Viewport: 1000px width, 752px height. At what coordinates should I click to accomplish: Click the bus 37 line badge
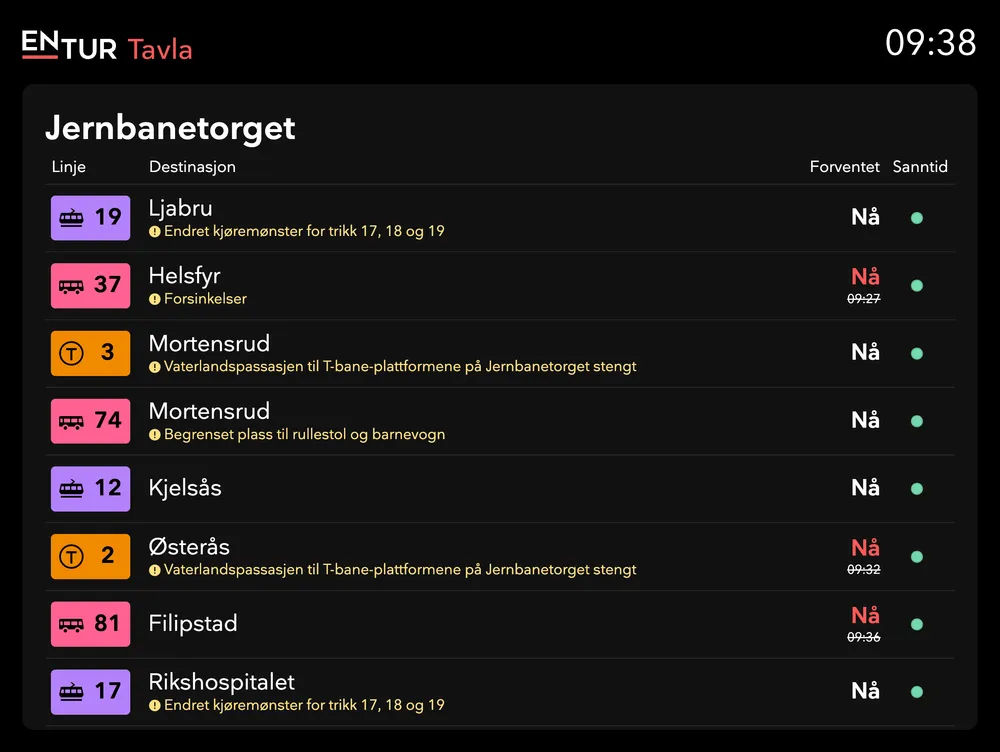coord(90,285)
